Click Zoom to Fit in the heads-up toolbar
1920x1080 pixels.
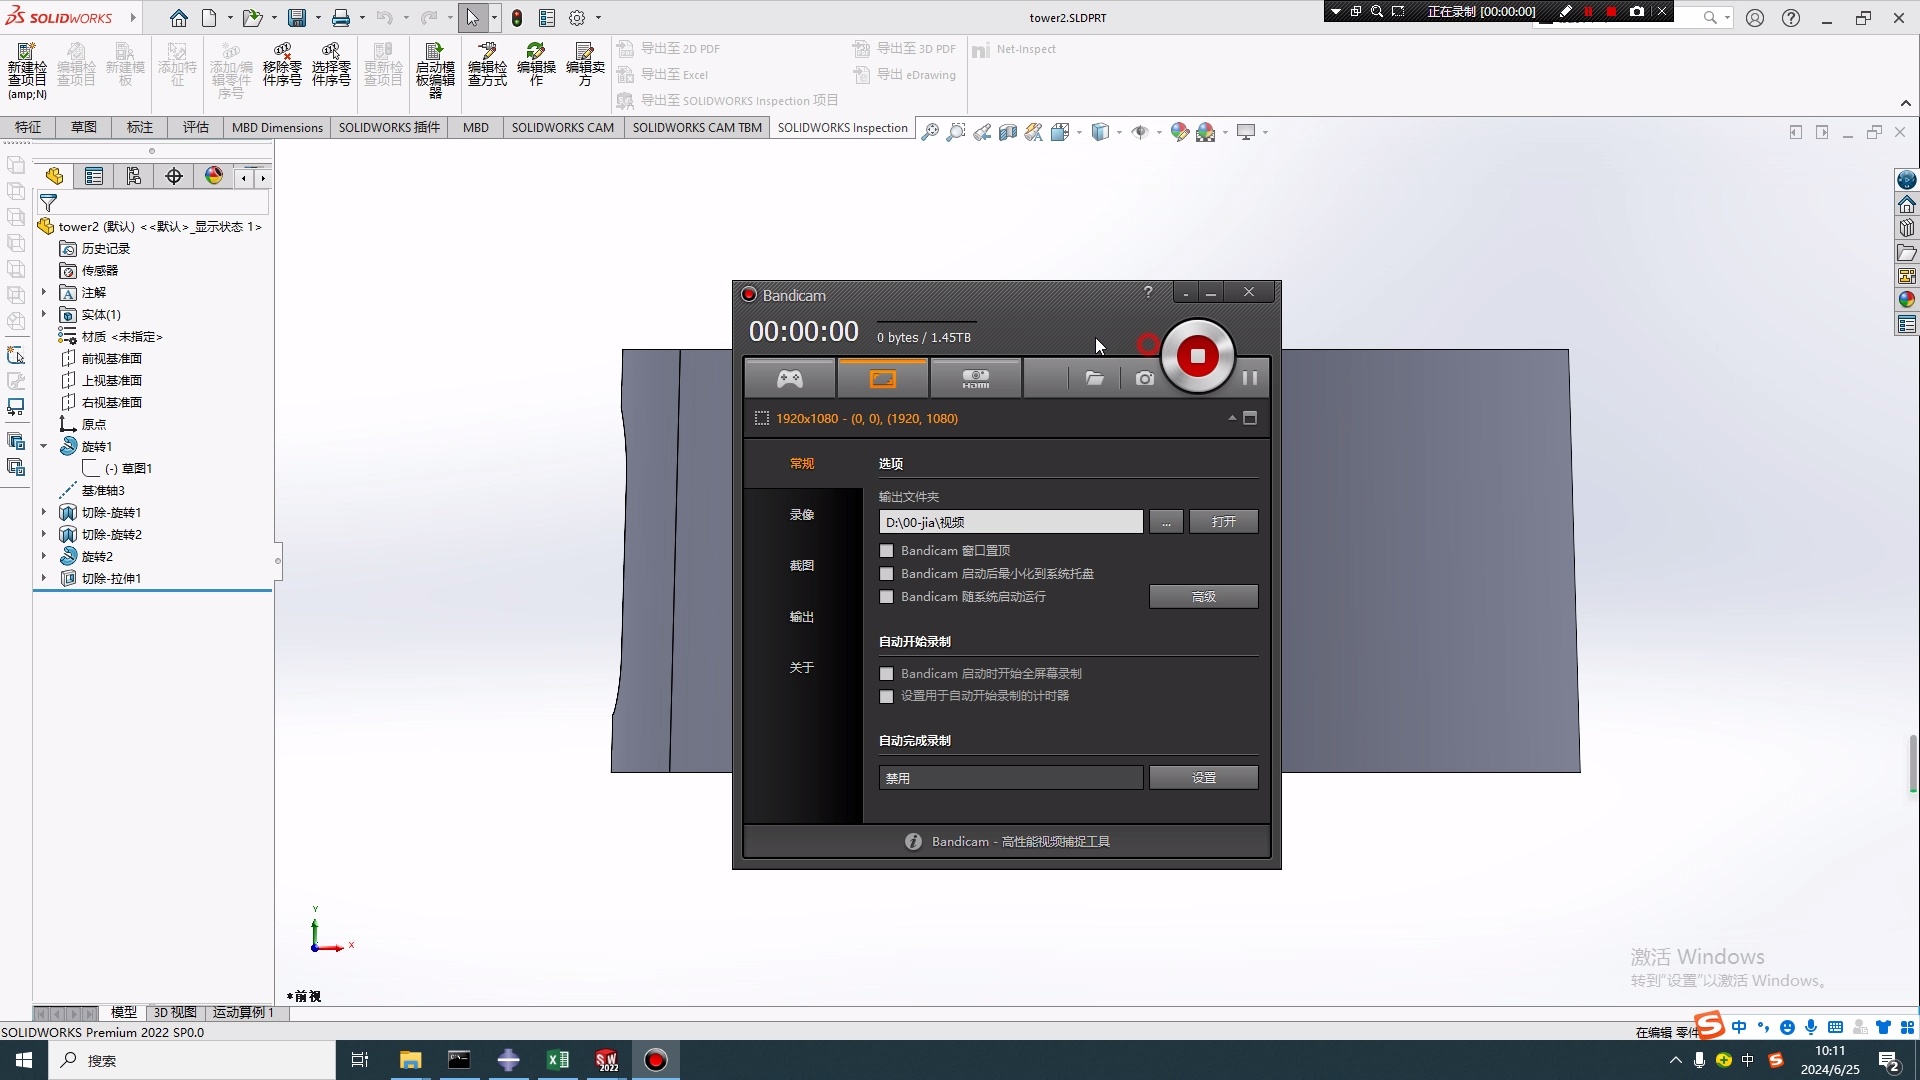click(930, 132)
